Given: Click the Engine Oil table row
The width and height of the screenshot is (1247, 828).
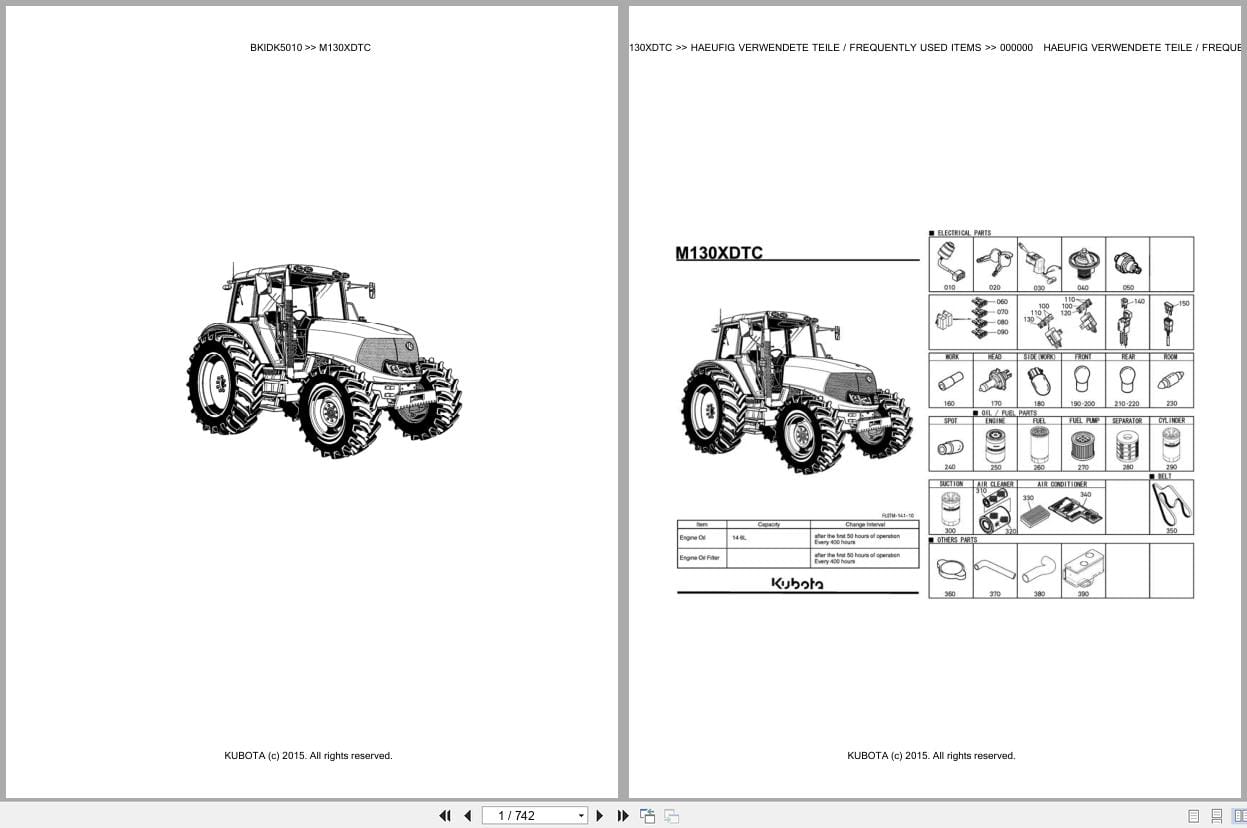Looking at the screenshot, I should (x=797, y=539).
